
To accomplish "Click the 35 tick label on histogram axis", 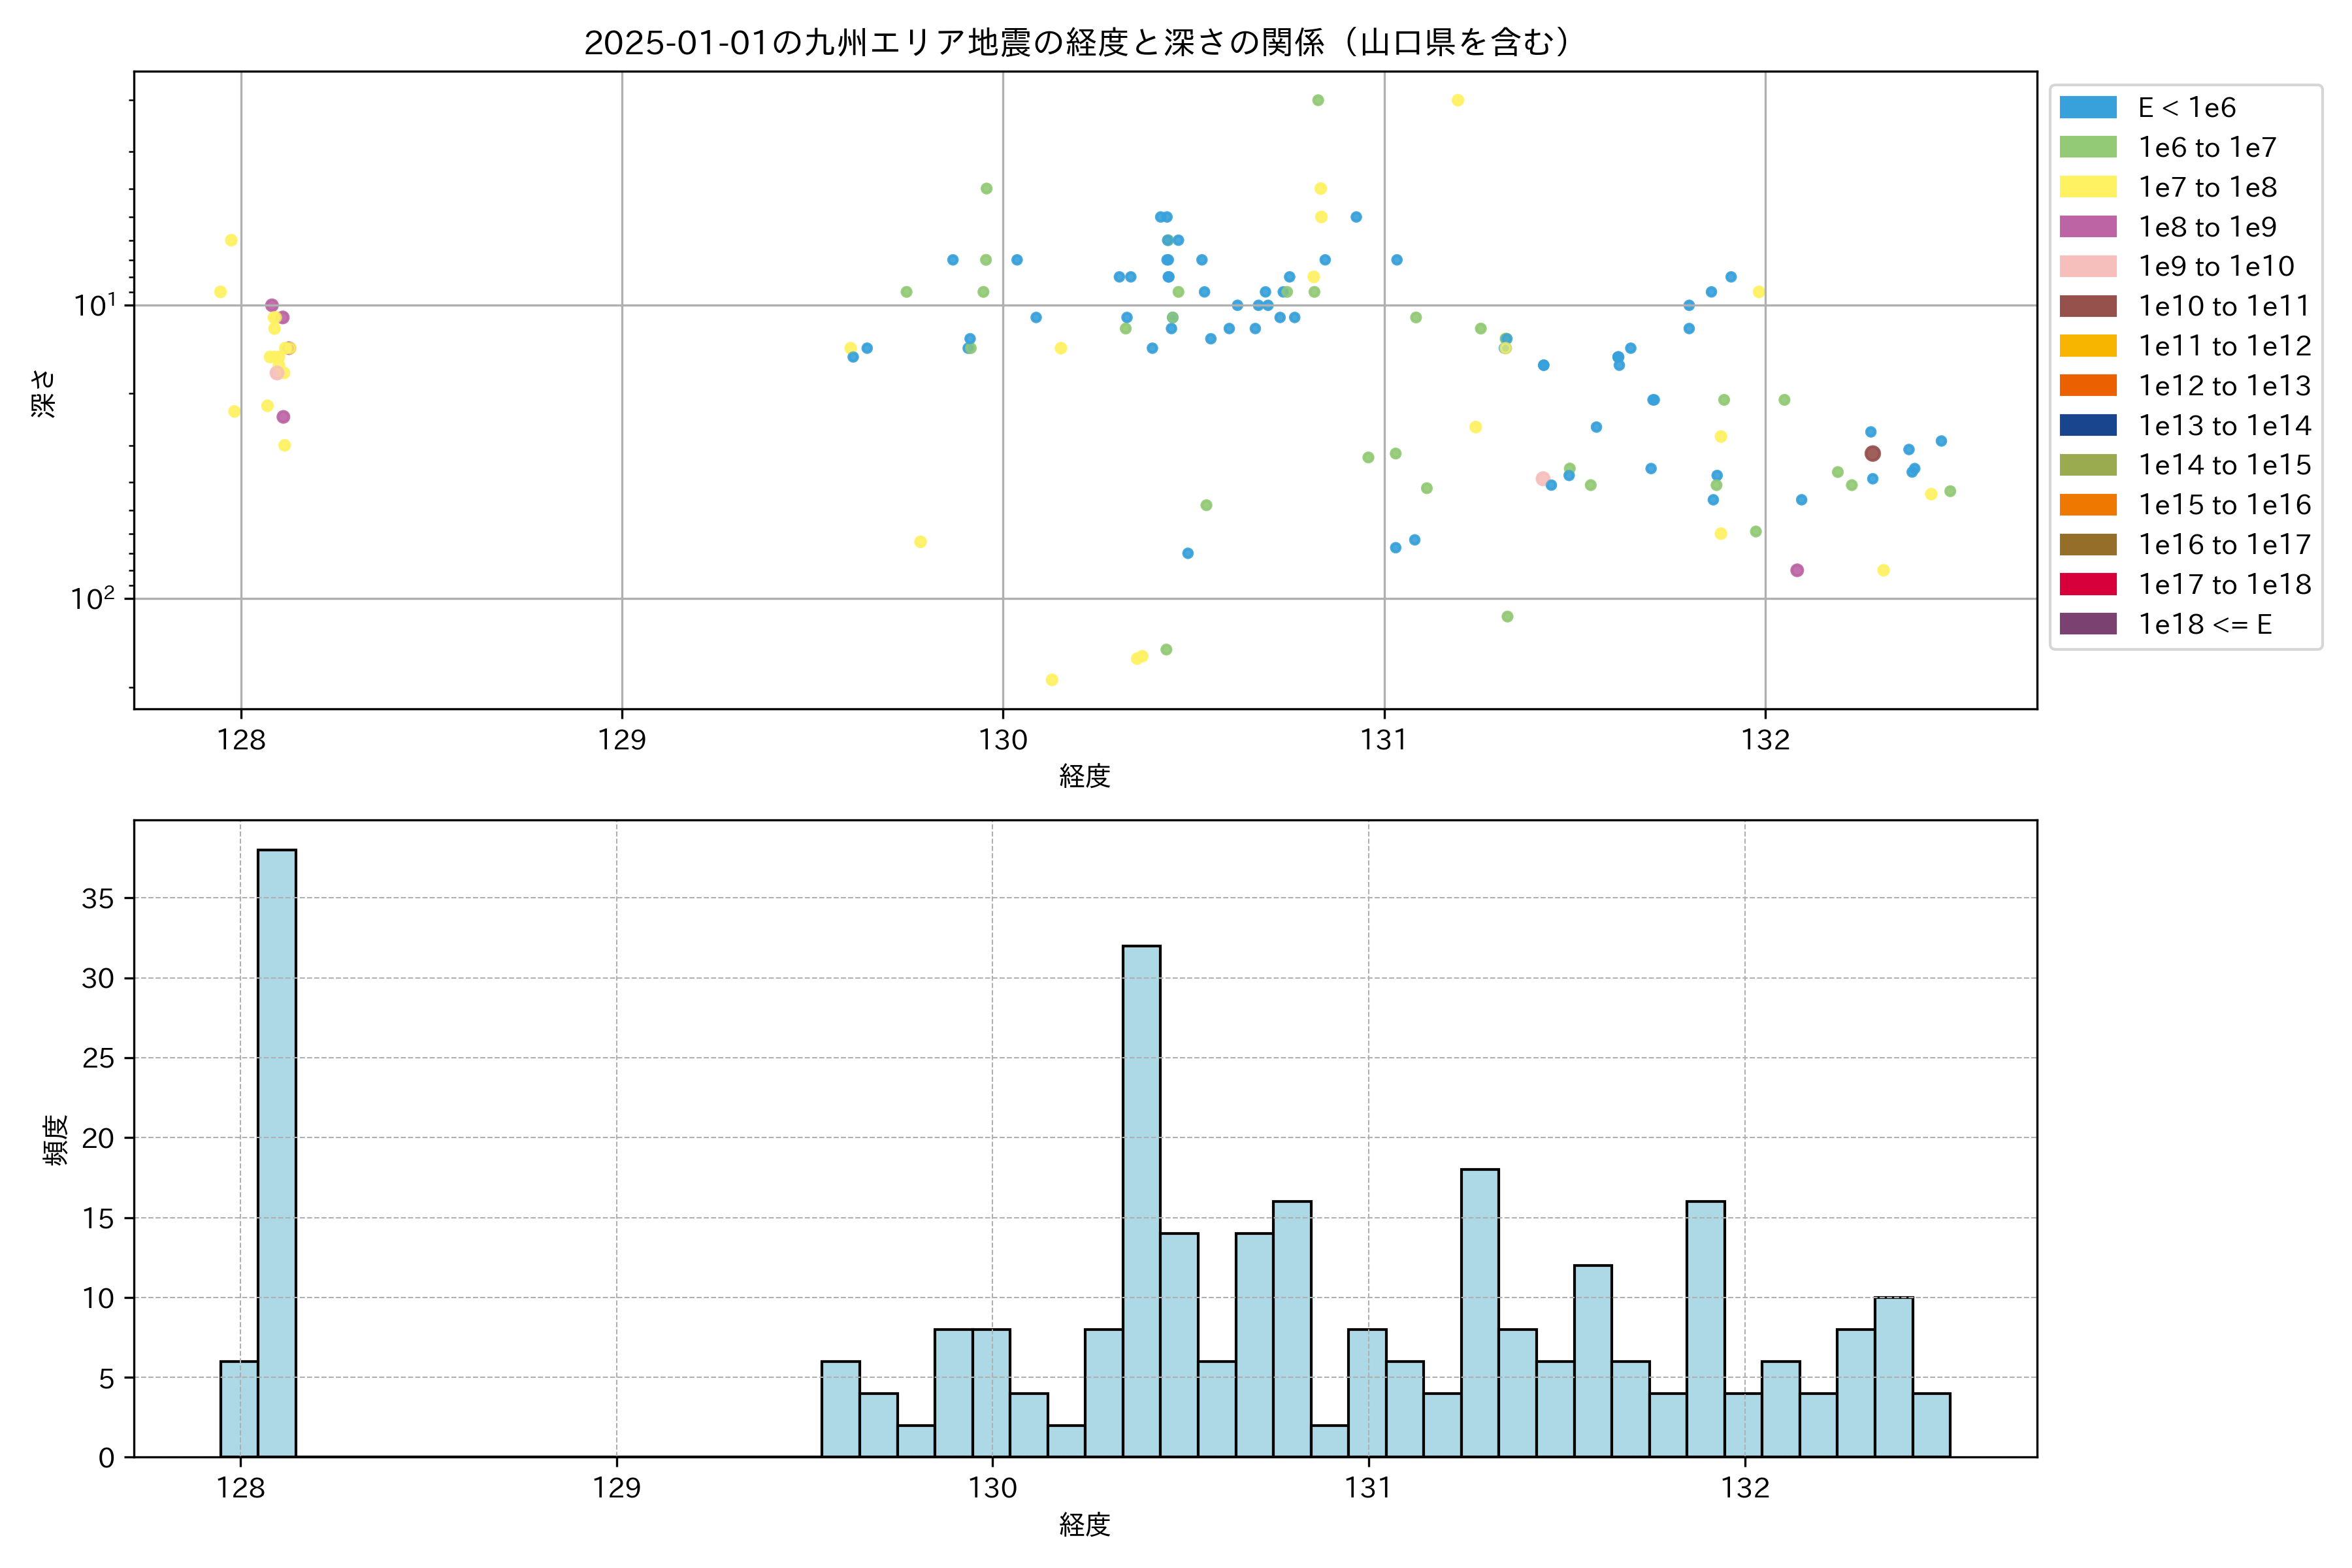I will coord(98,898).
